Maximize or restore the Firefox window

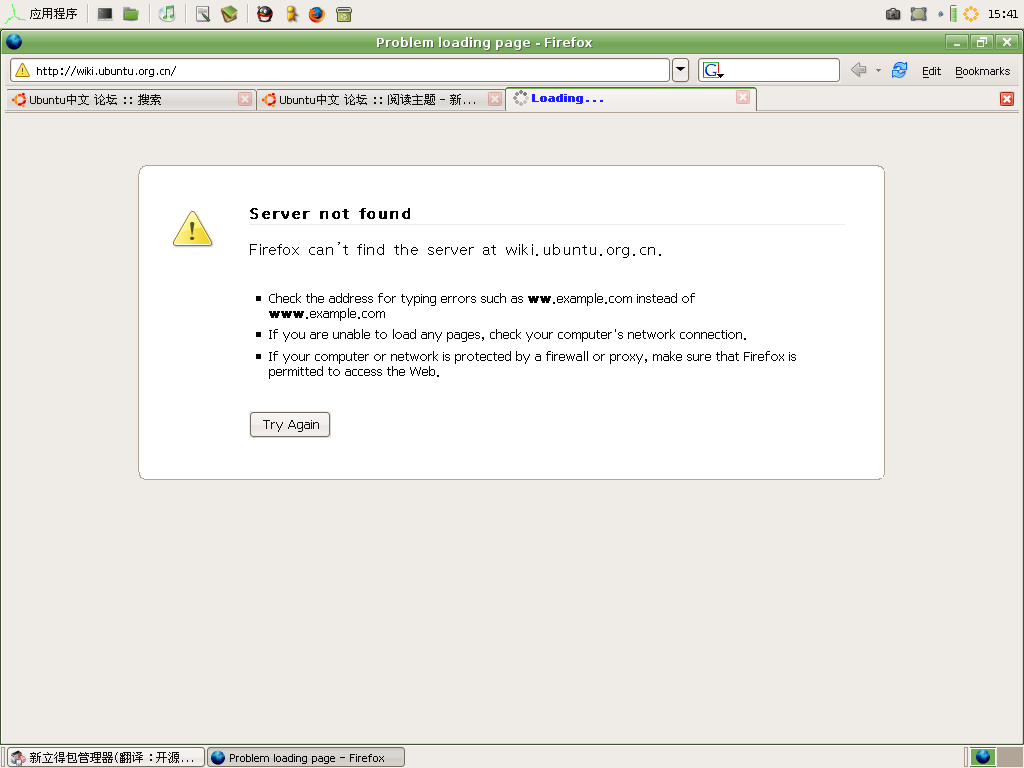(x=982, y=42)
